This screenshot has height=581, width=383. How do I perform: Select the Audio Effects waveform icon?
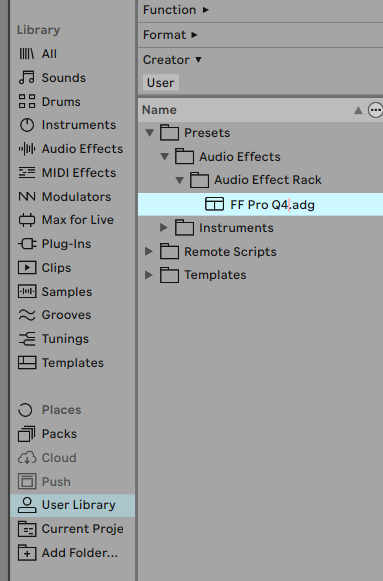pos(27,149)
